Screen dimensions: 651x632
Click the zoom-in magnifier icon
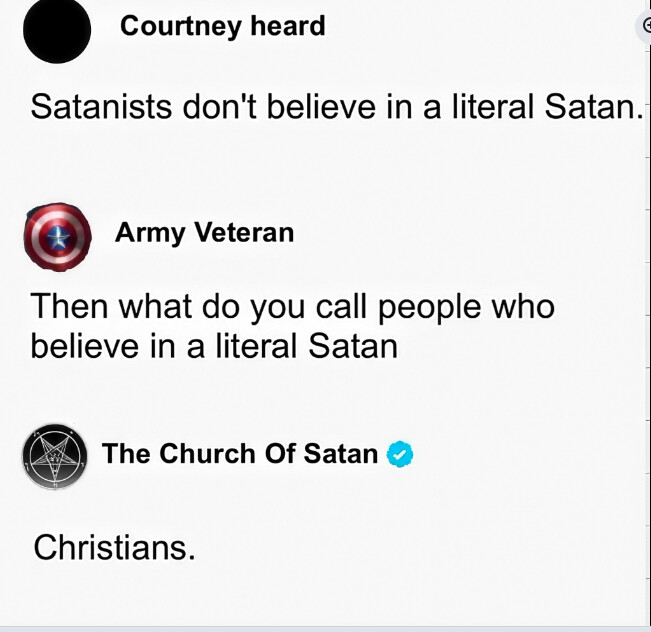click(645, 27)
